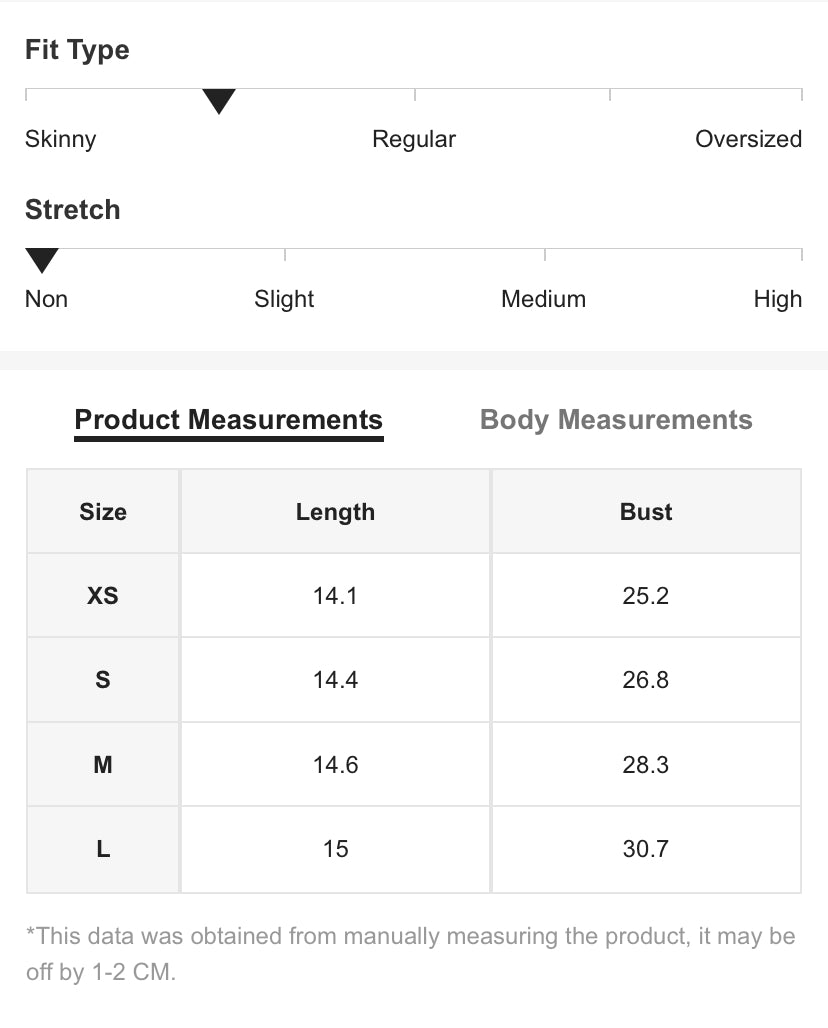Screen dimensions: 828x1028
Task: Click the Skinny fit label
Action: tap(60, 139)
